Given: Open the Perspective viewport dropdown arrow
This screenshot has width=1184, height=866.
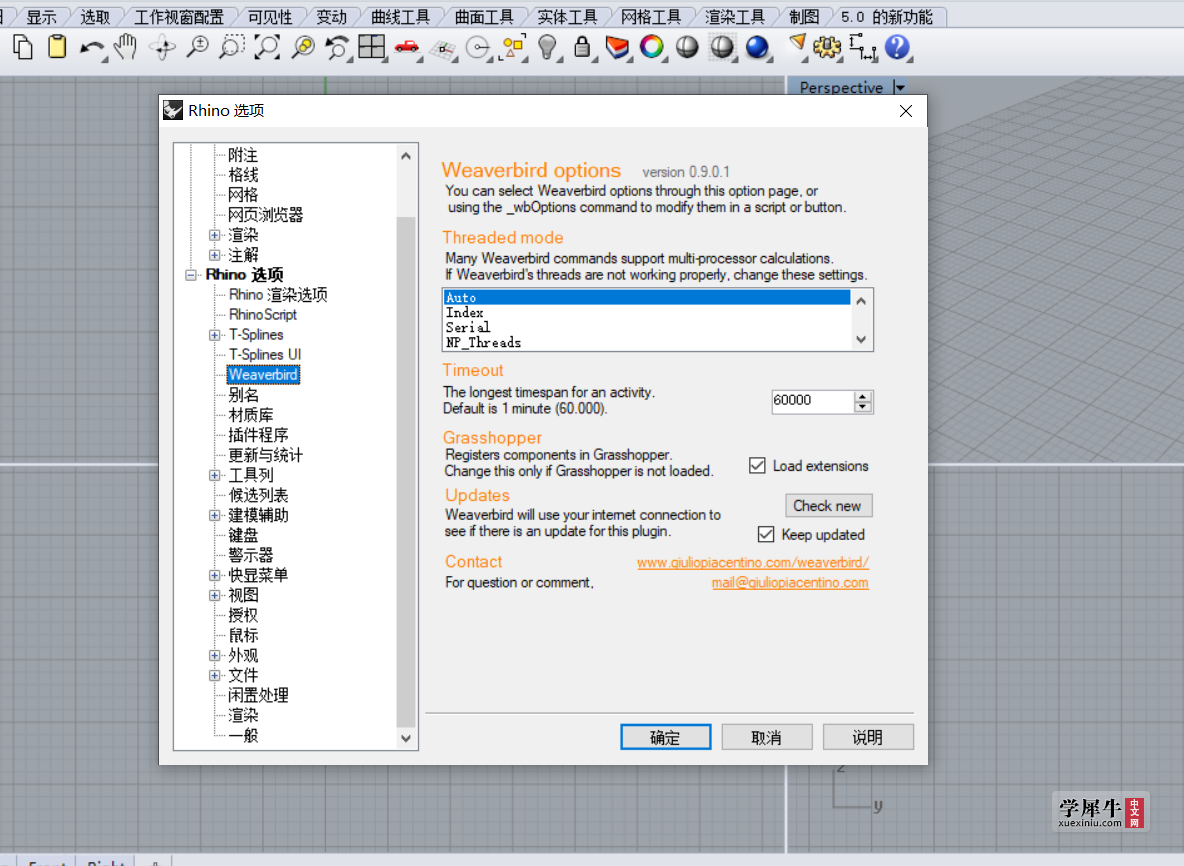Looking at the screenshot, I should [x=899, y=88].
